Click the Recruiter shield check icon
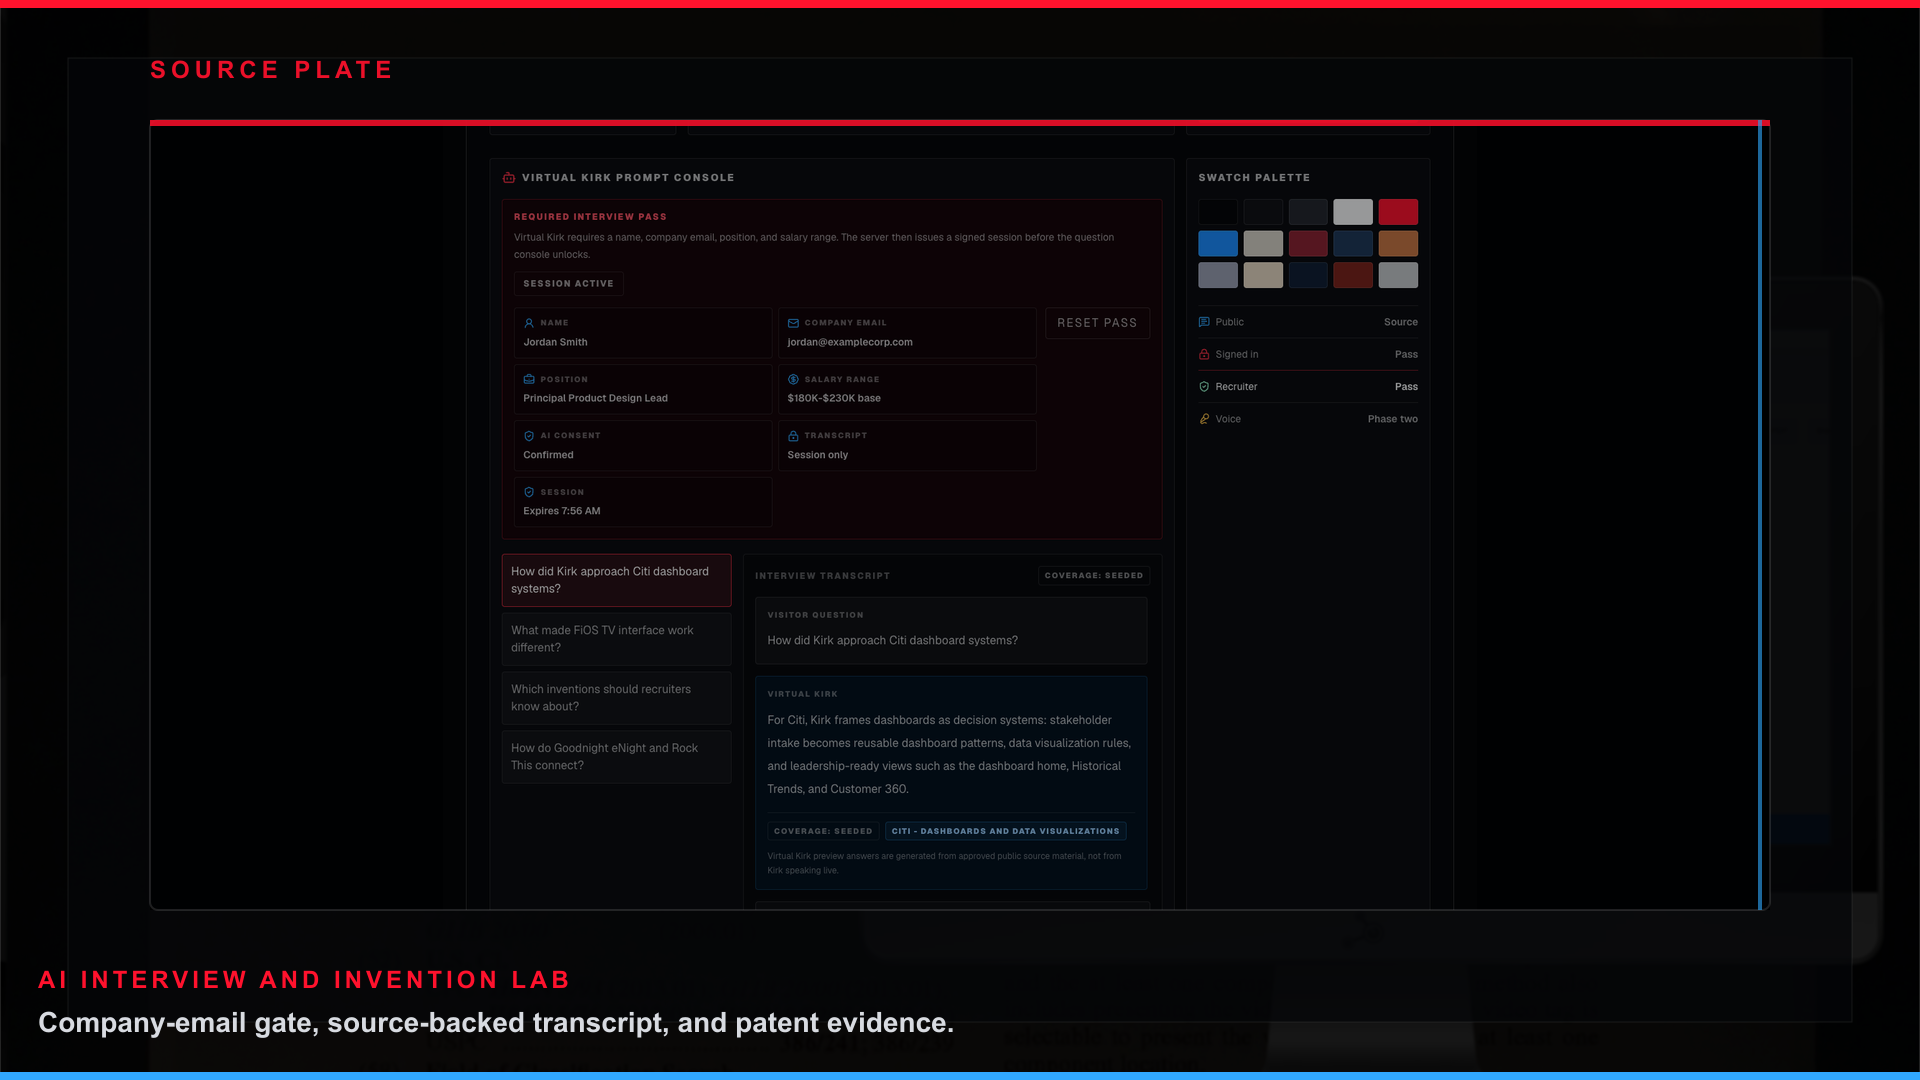This screenshot has width=1920, height=1080. tap(1204, 387)
